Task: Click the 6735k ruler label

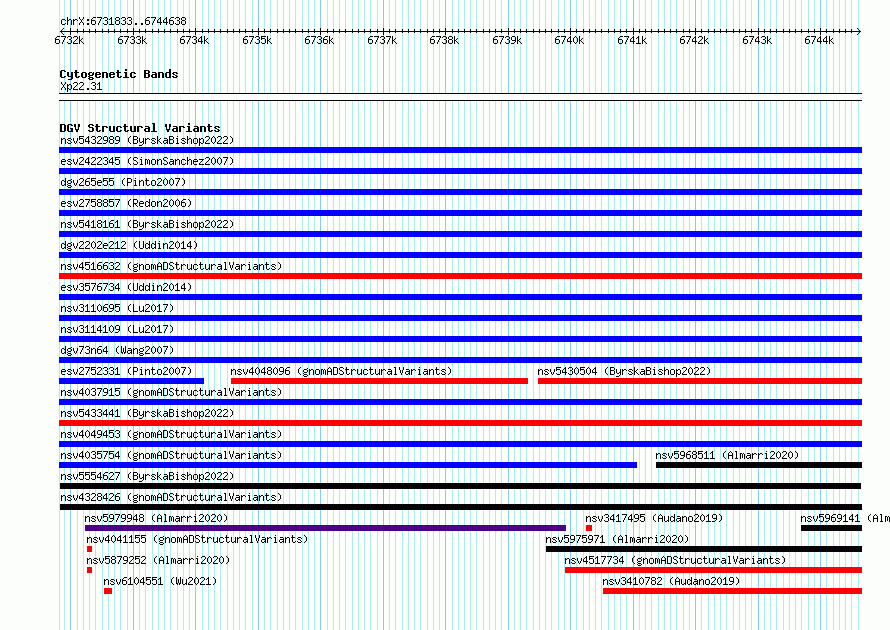Action: (257, 40)
